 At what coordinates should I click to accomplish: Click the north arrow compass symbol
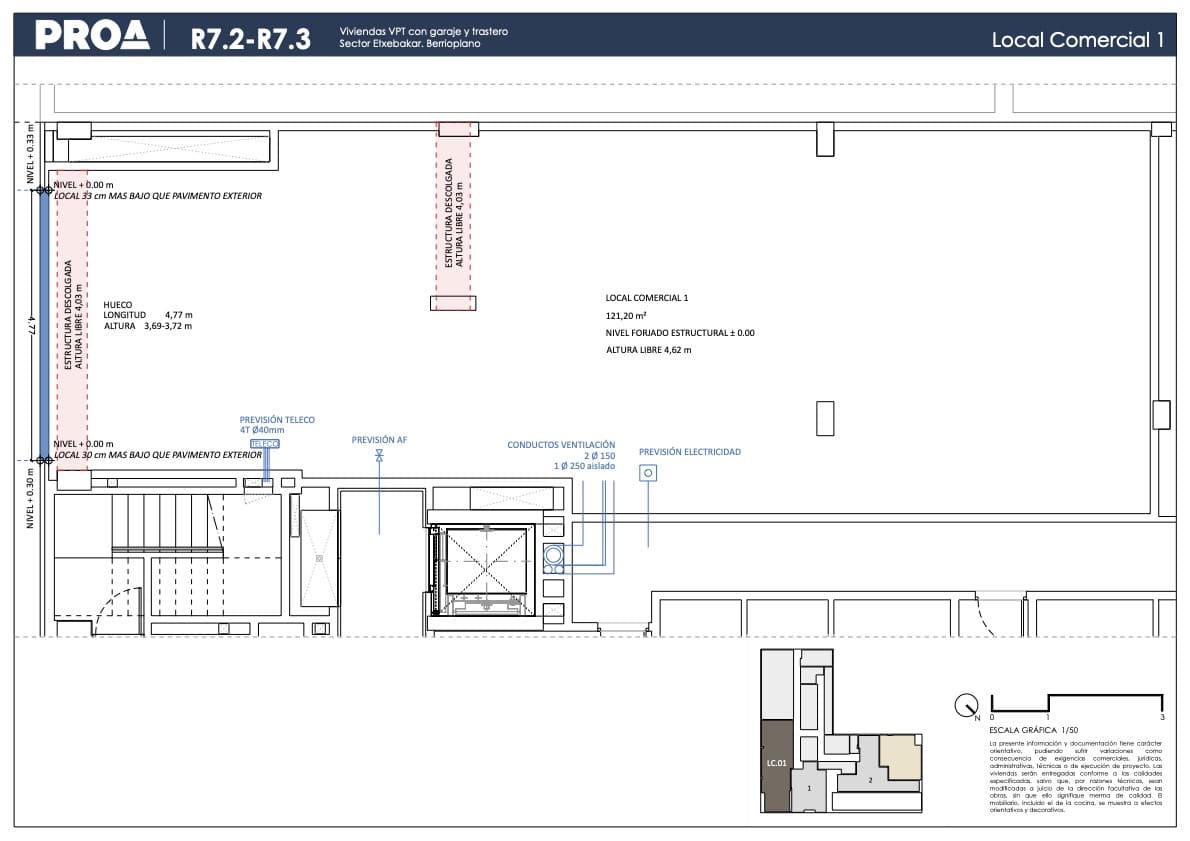point(966,705)
